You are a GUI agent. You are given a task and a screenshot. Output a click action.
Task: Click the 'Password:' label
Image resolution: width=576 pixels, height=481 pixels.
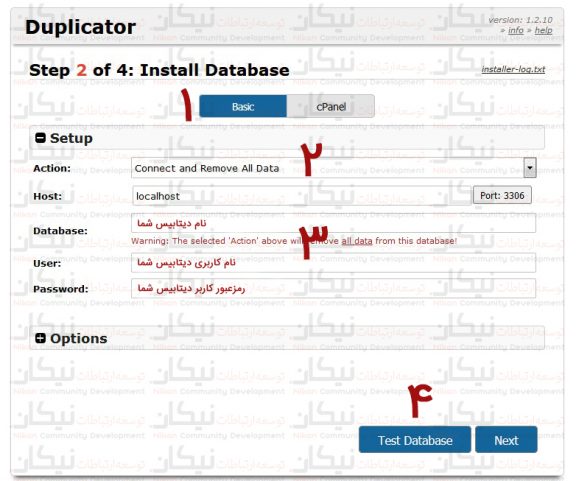(61, 289)
